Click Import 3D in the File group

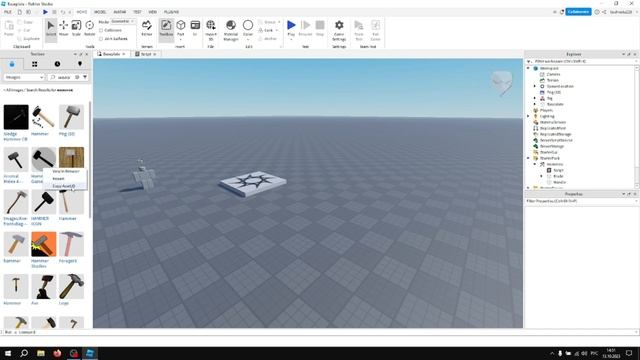pos(211,30)
